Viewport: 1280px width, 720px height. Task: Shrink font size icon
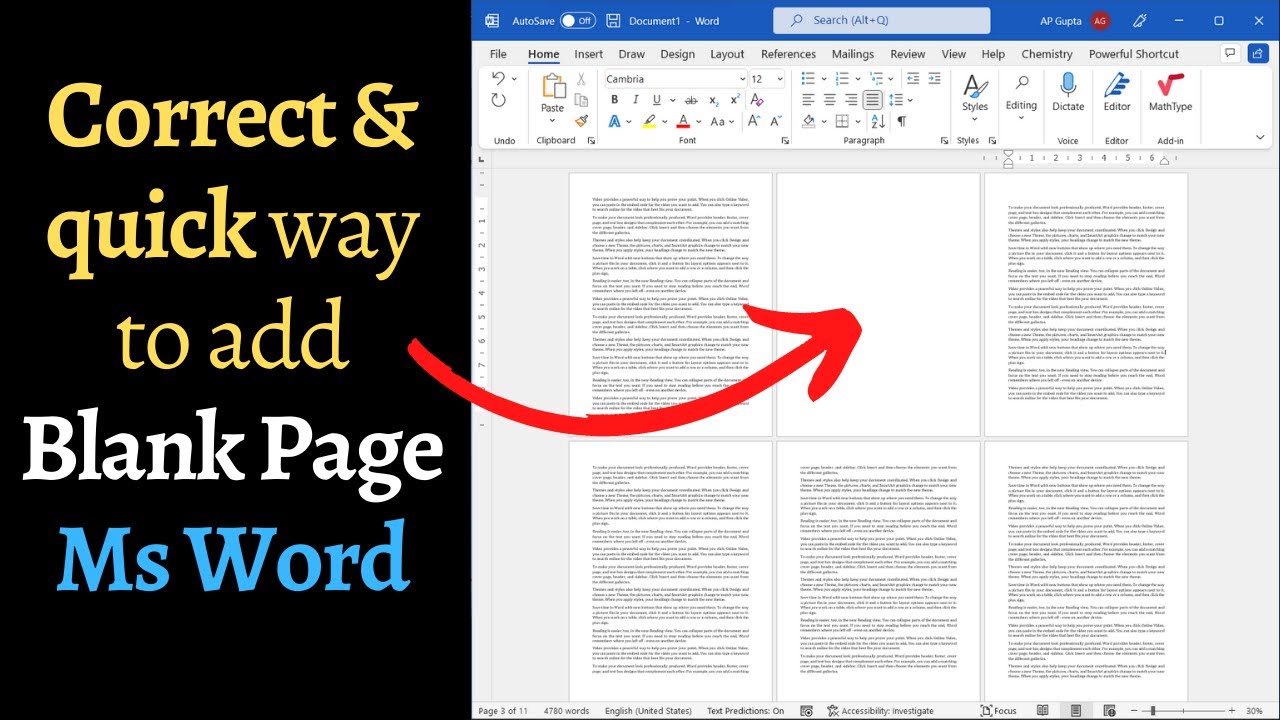point(775,121)
